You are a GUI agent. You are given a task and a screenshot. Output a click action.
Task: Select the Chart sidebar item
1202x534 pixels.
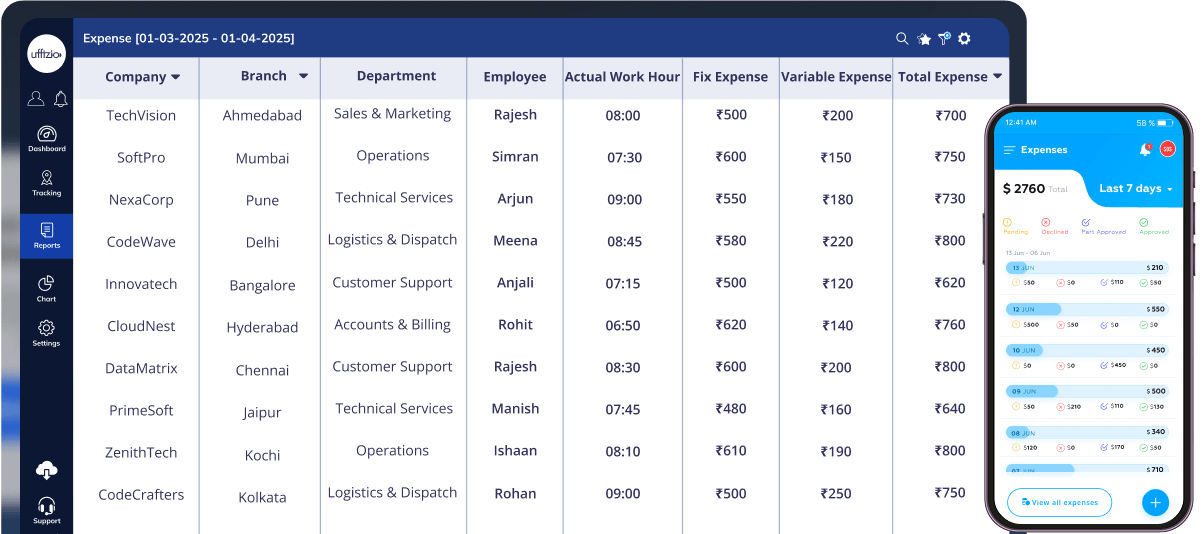[x=46, y=288]
